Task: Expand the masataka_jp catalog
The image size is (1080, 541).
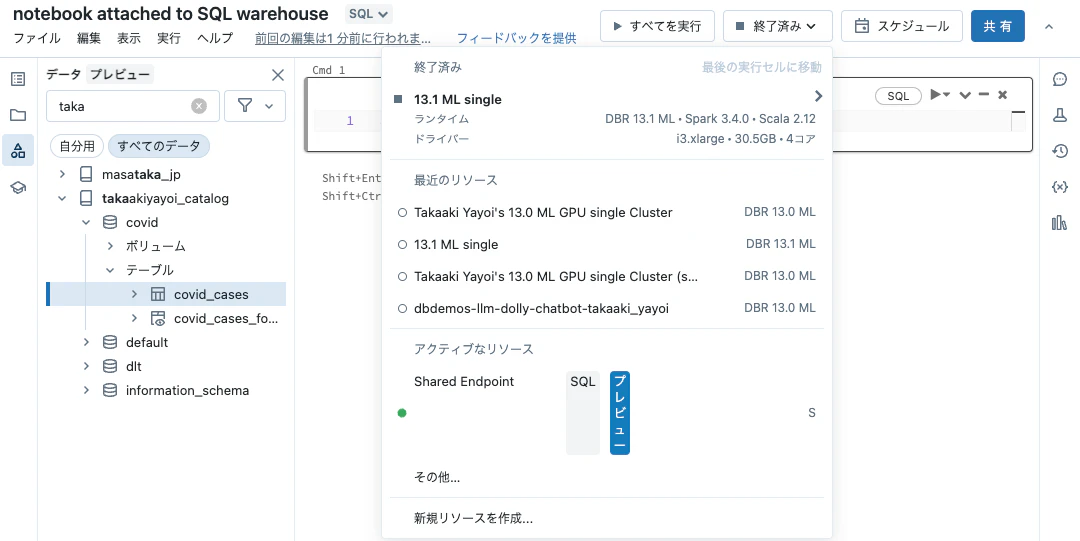Action: [63, 175]
